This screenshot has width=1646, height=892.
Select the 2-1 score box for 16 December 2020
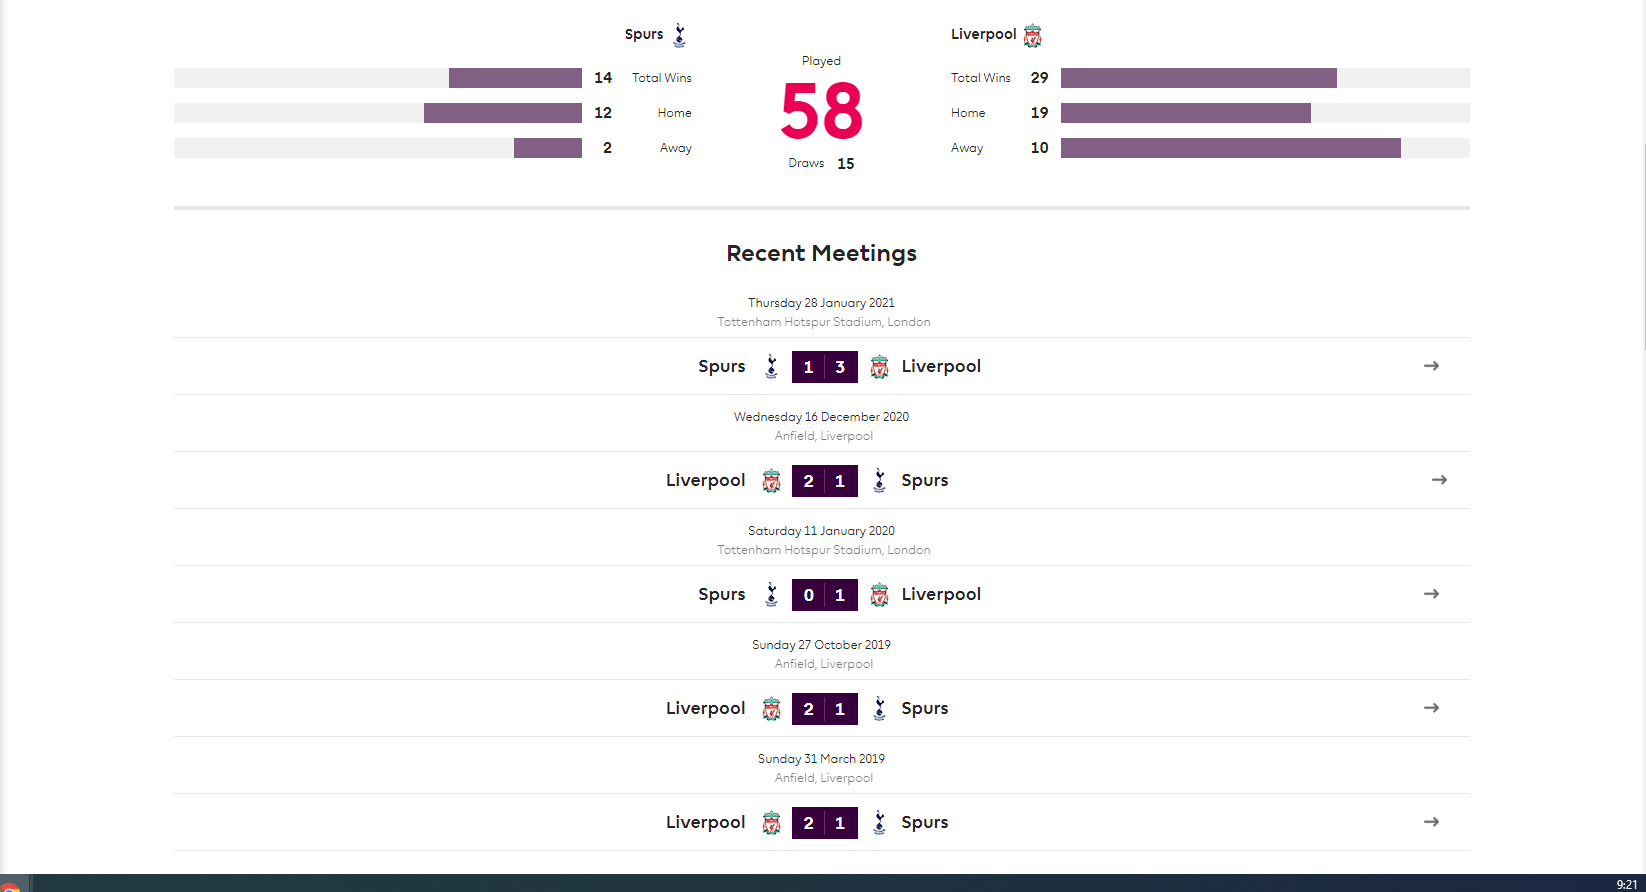tap(825, 481)
